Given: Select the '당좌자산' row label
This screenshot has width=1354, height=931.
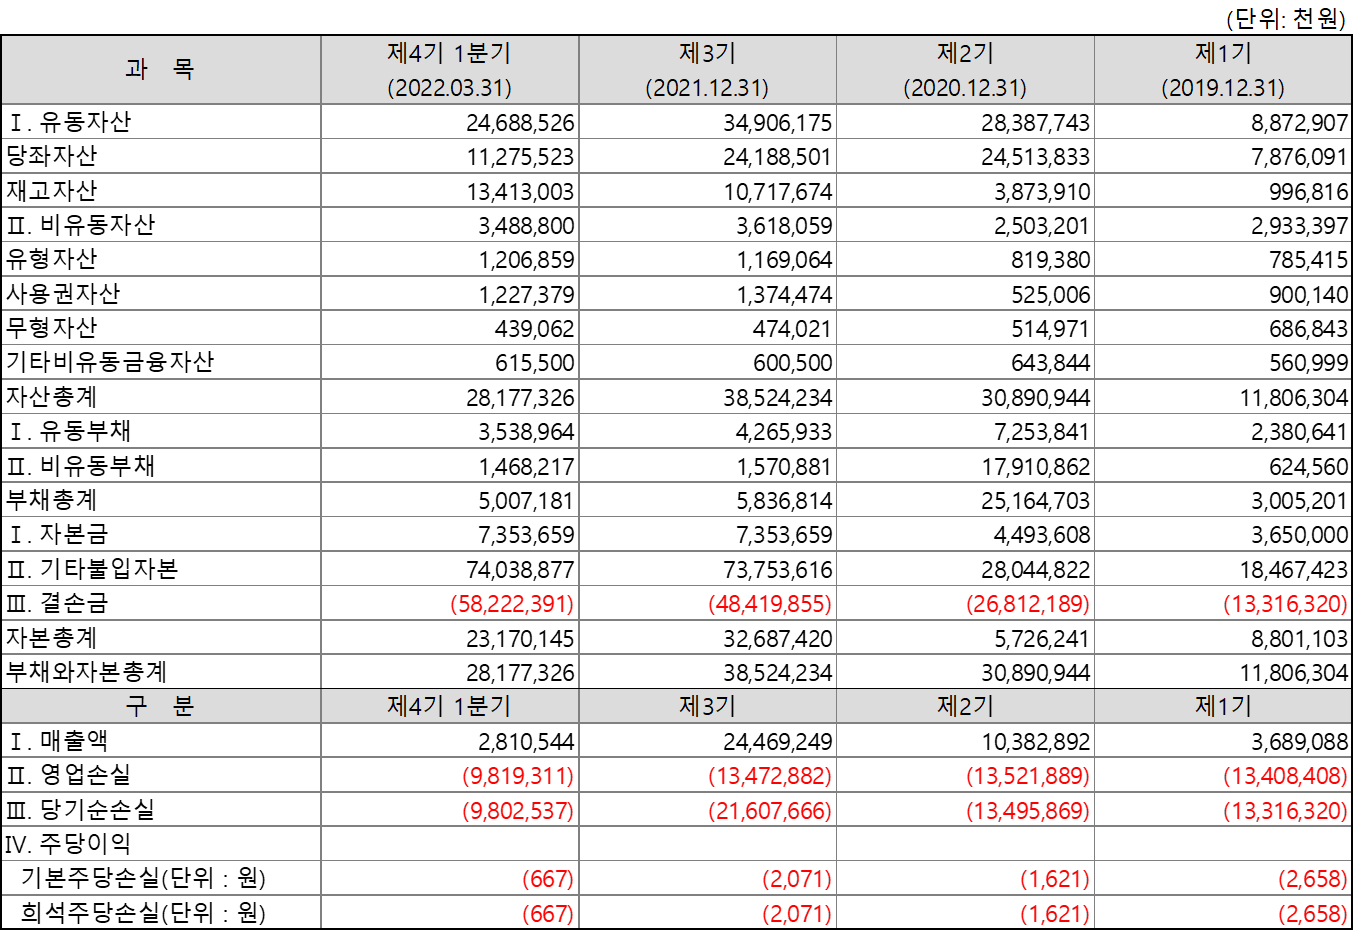Looking at the screenshot, I should click(51, 156).
